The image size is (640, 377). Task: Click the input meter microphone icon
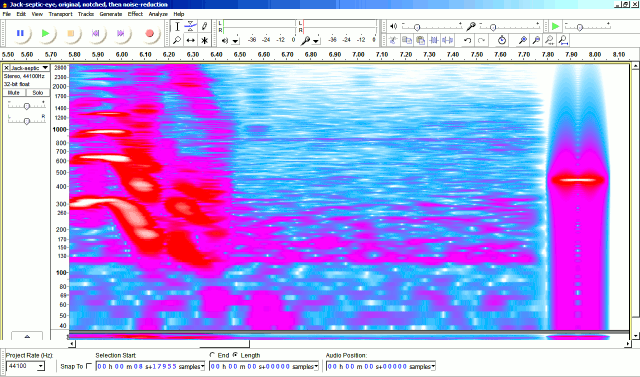305,40
